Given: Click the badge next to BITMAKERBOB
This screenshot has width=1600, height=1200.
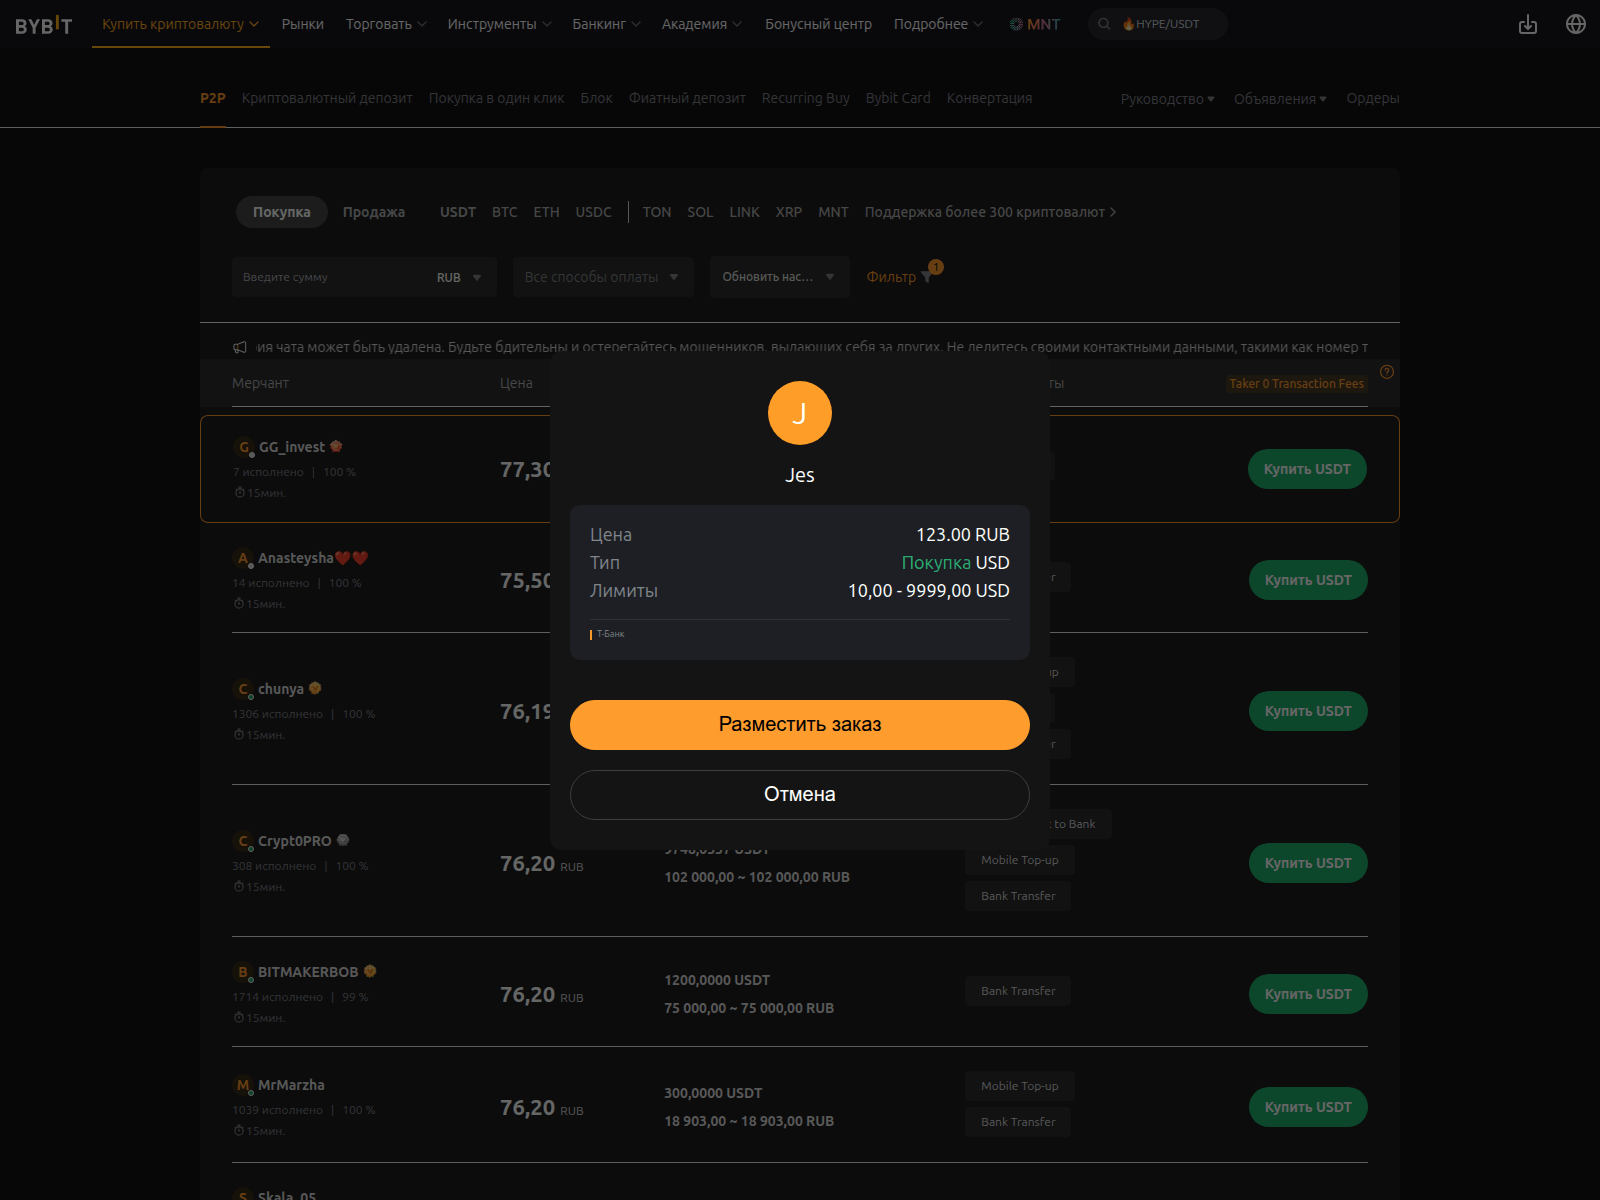Looking at the screenshot, I should [370, 971].
